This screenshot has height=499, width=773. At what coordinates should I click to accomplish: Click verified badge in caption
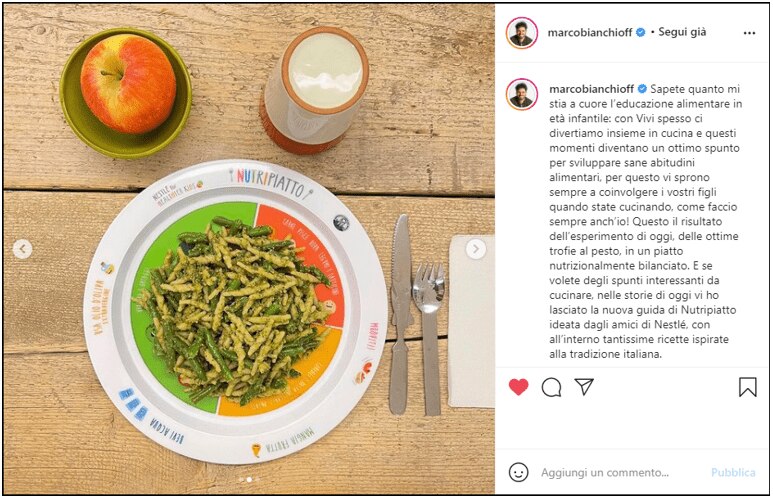pyautogui.click(x=642, y=89)
